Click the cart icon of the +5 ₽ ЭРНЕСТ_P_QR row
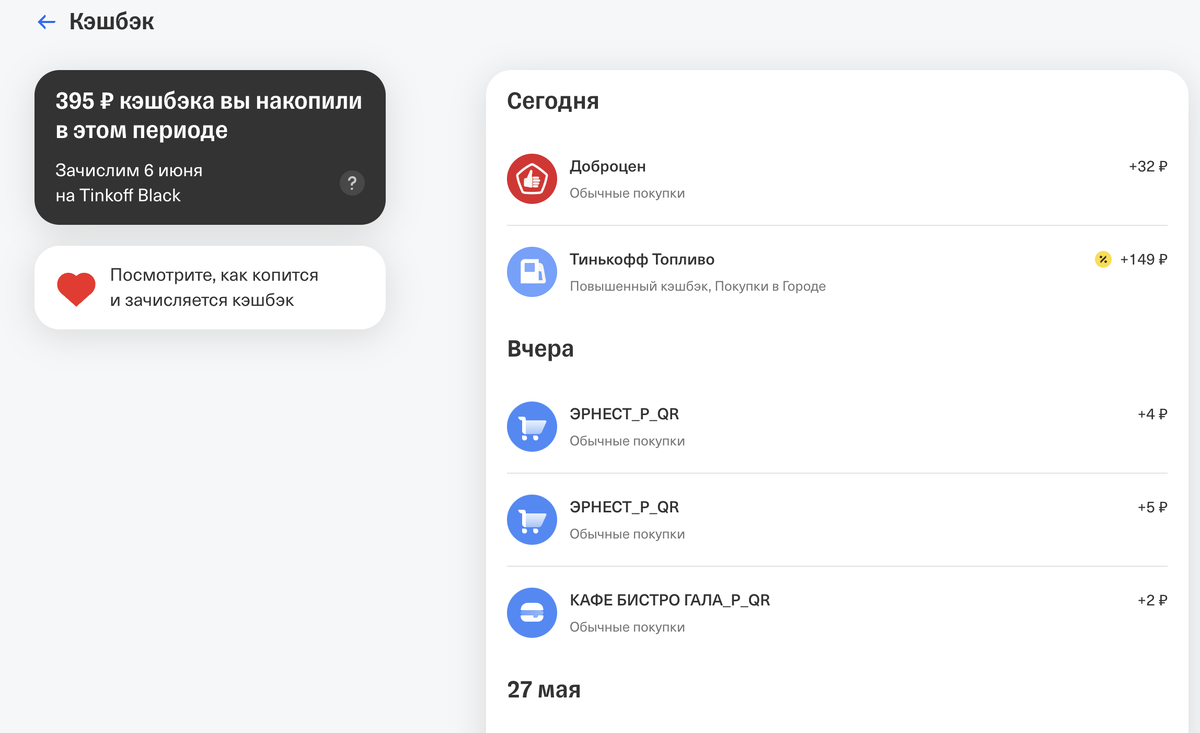The height and width of the screenshot is (733, 1200). [x=532, y=520]
